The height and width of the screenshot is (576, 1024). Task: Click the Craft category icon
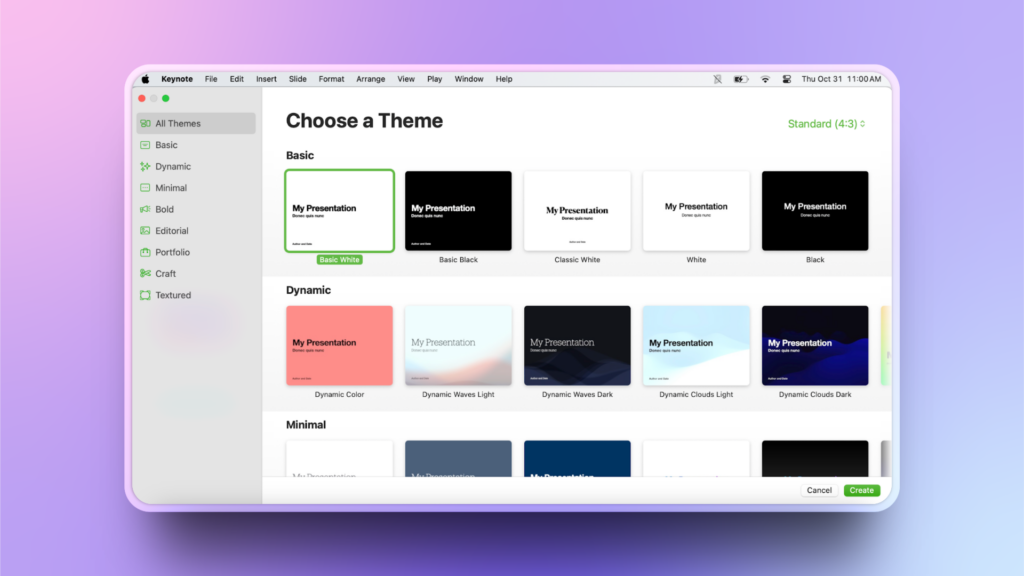(146, 274)
